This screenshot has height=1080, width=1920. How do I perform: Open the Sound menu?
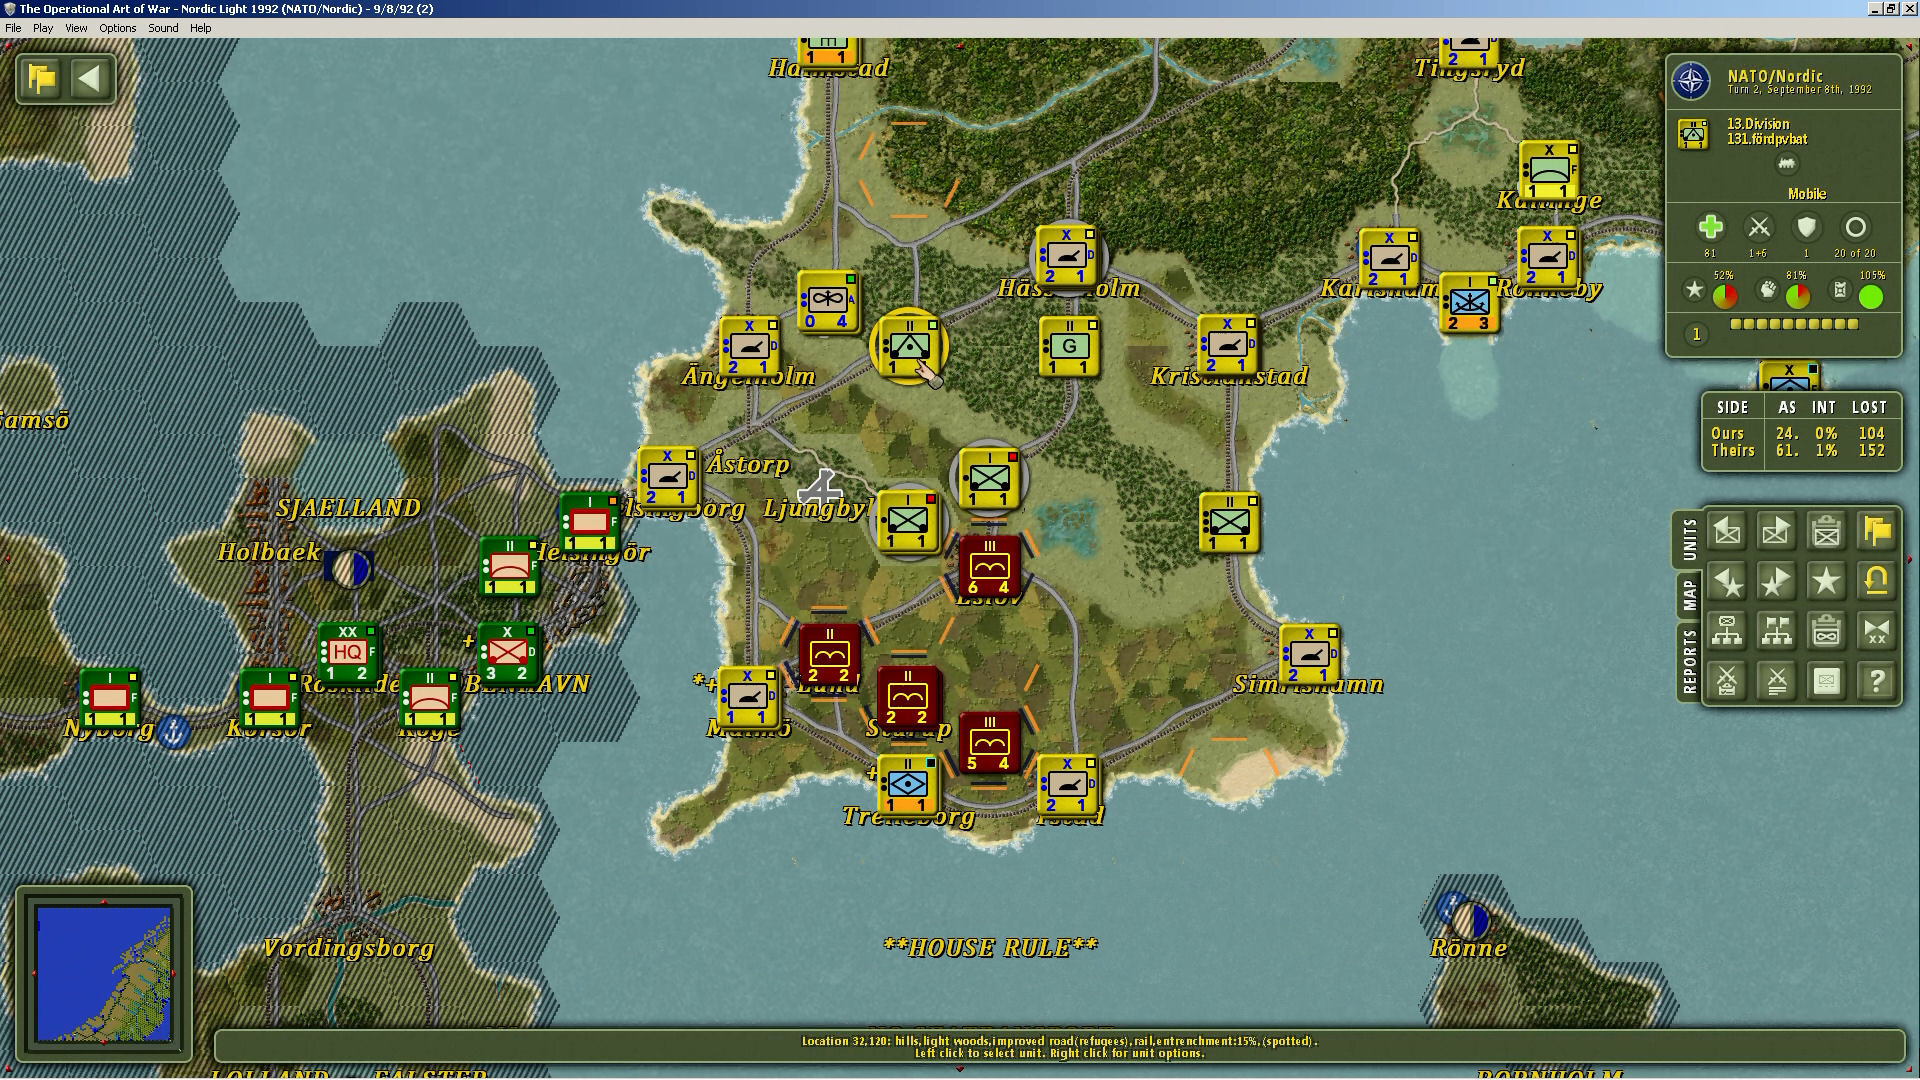coord(164,28)
